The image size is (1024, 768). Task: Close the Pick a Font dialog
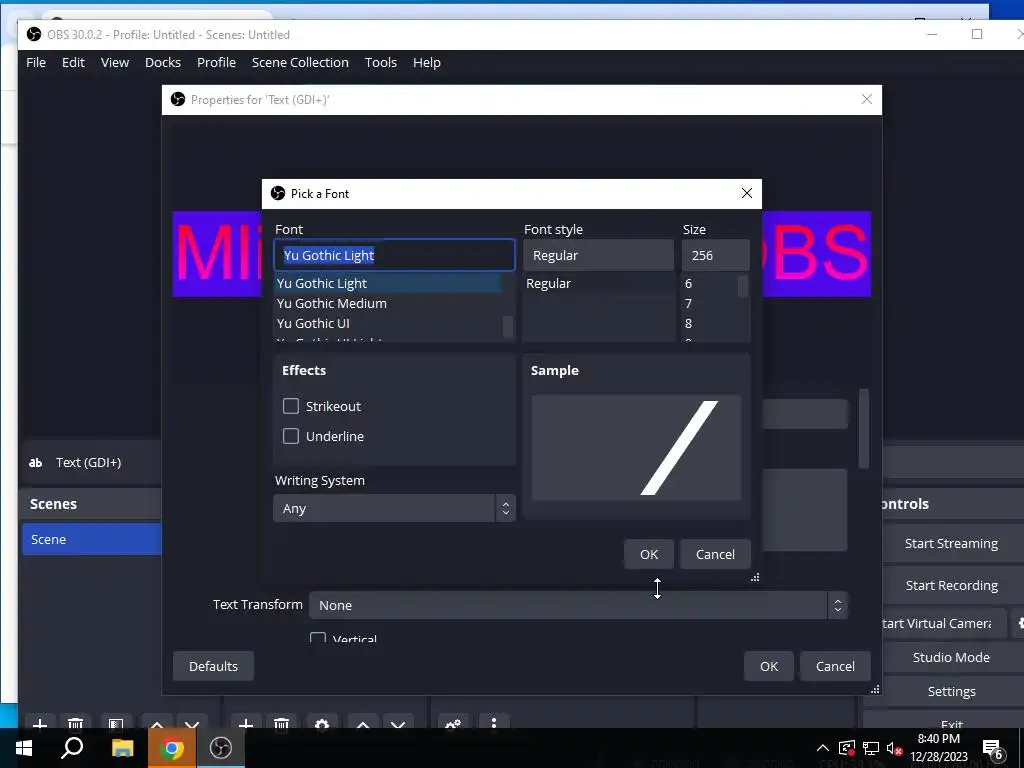pyautogui.click(x=746, y=193)
